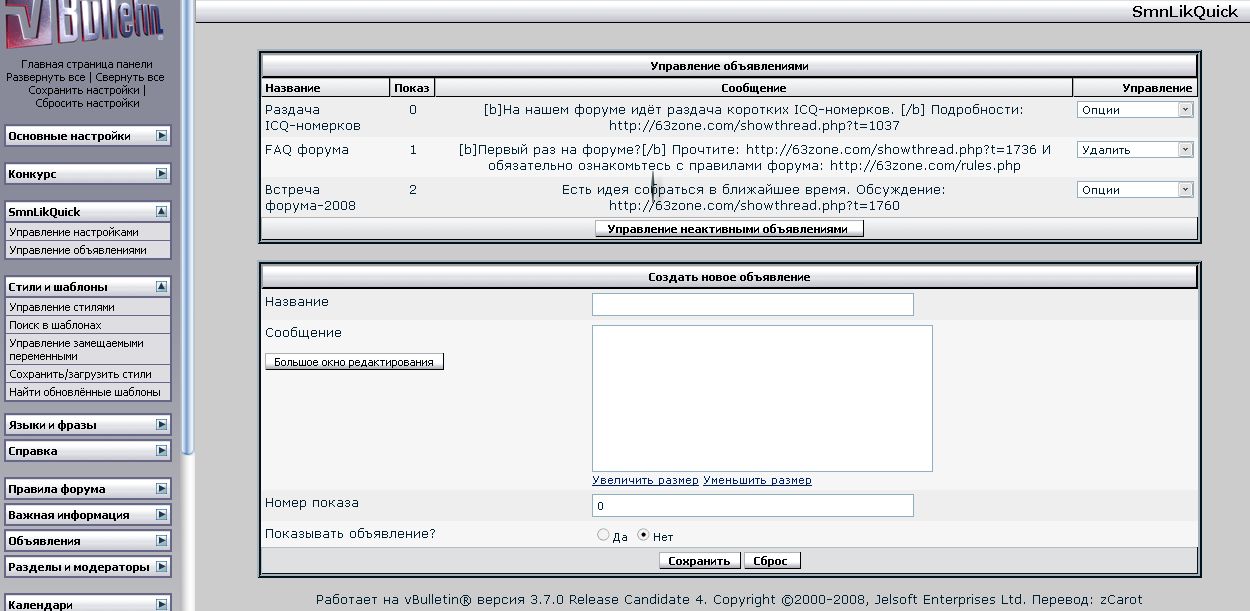Click the Языки и фразы section header
Screen dimensions: 1250x611
pos(87,425)
